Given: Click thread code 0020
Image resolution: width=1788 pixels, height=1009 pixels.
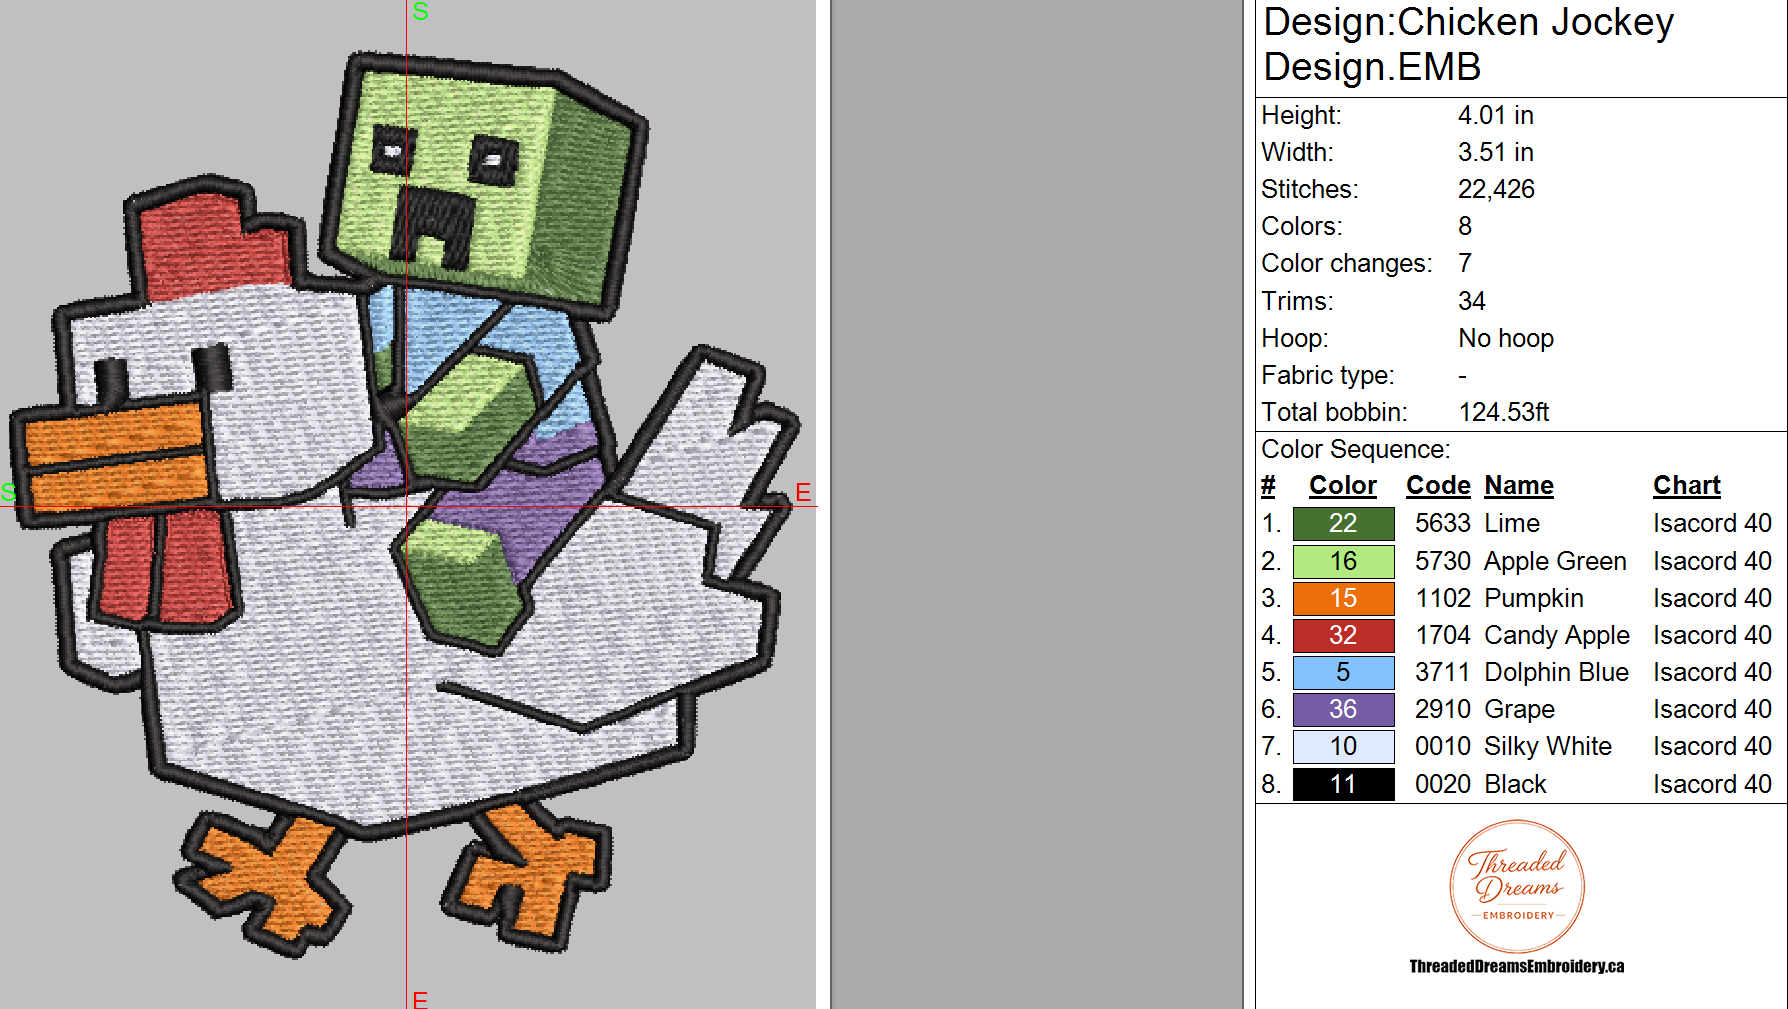Looking at the screenshot, I should (1442, 784).
